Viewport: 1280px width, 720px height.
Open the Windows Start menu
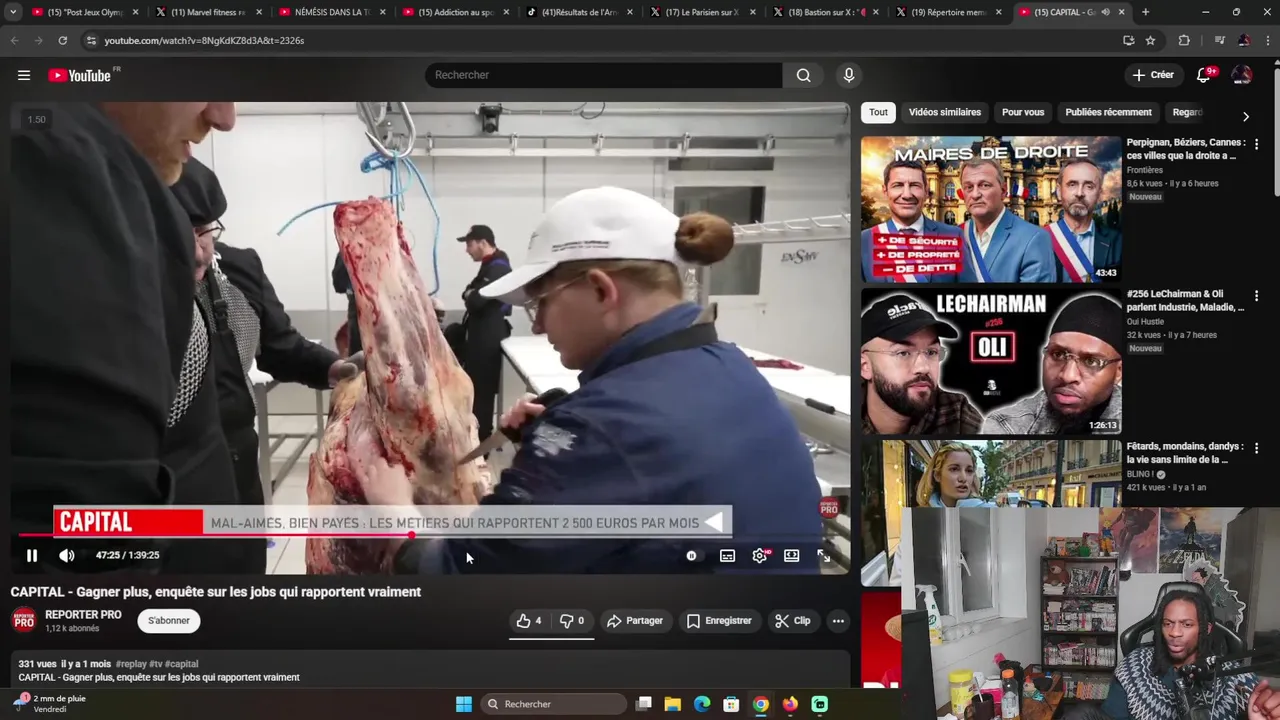pyautogui.click(x=464, y=704)
